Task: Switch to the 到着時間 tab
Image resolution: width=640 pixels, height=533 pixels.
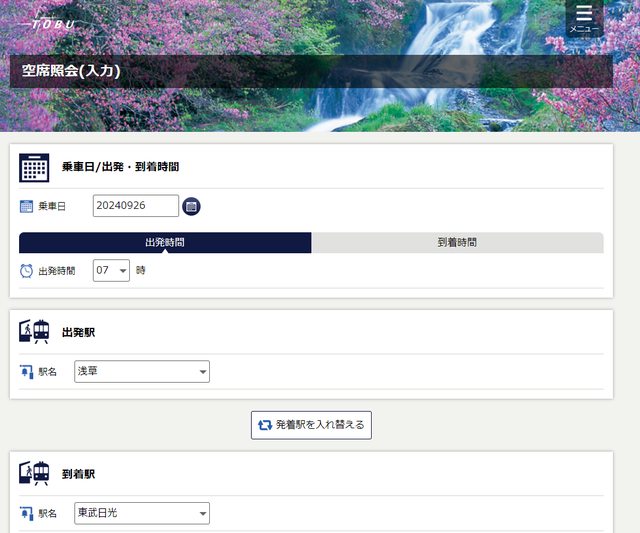Action: tap(457, 243)
